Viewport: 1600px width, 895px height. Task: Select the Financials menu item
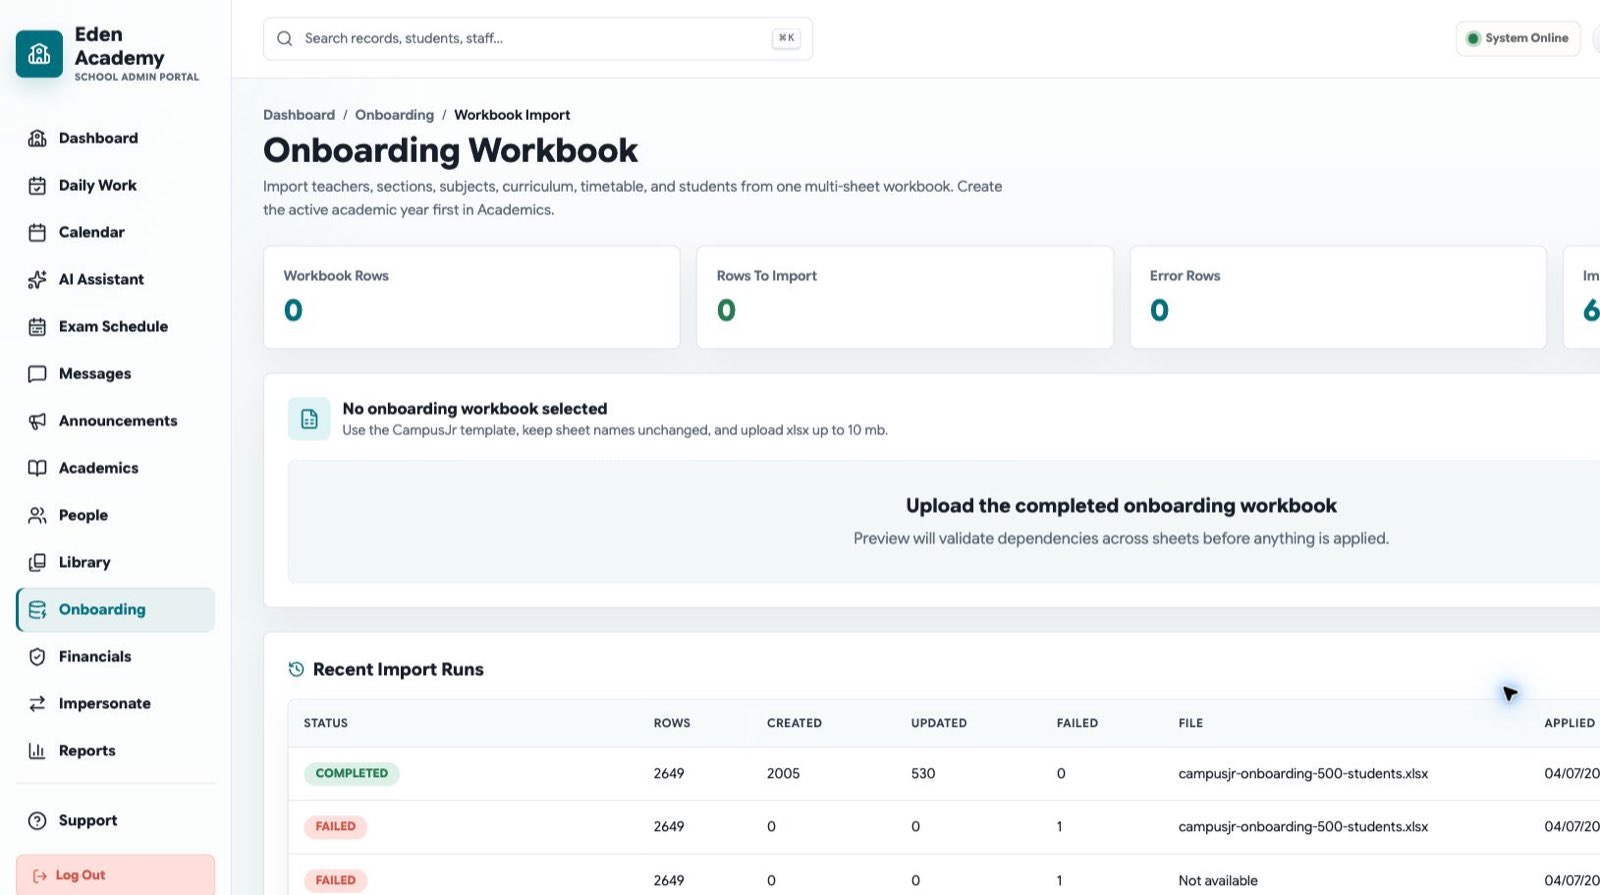tap(115, 656)
